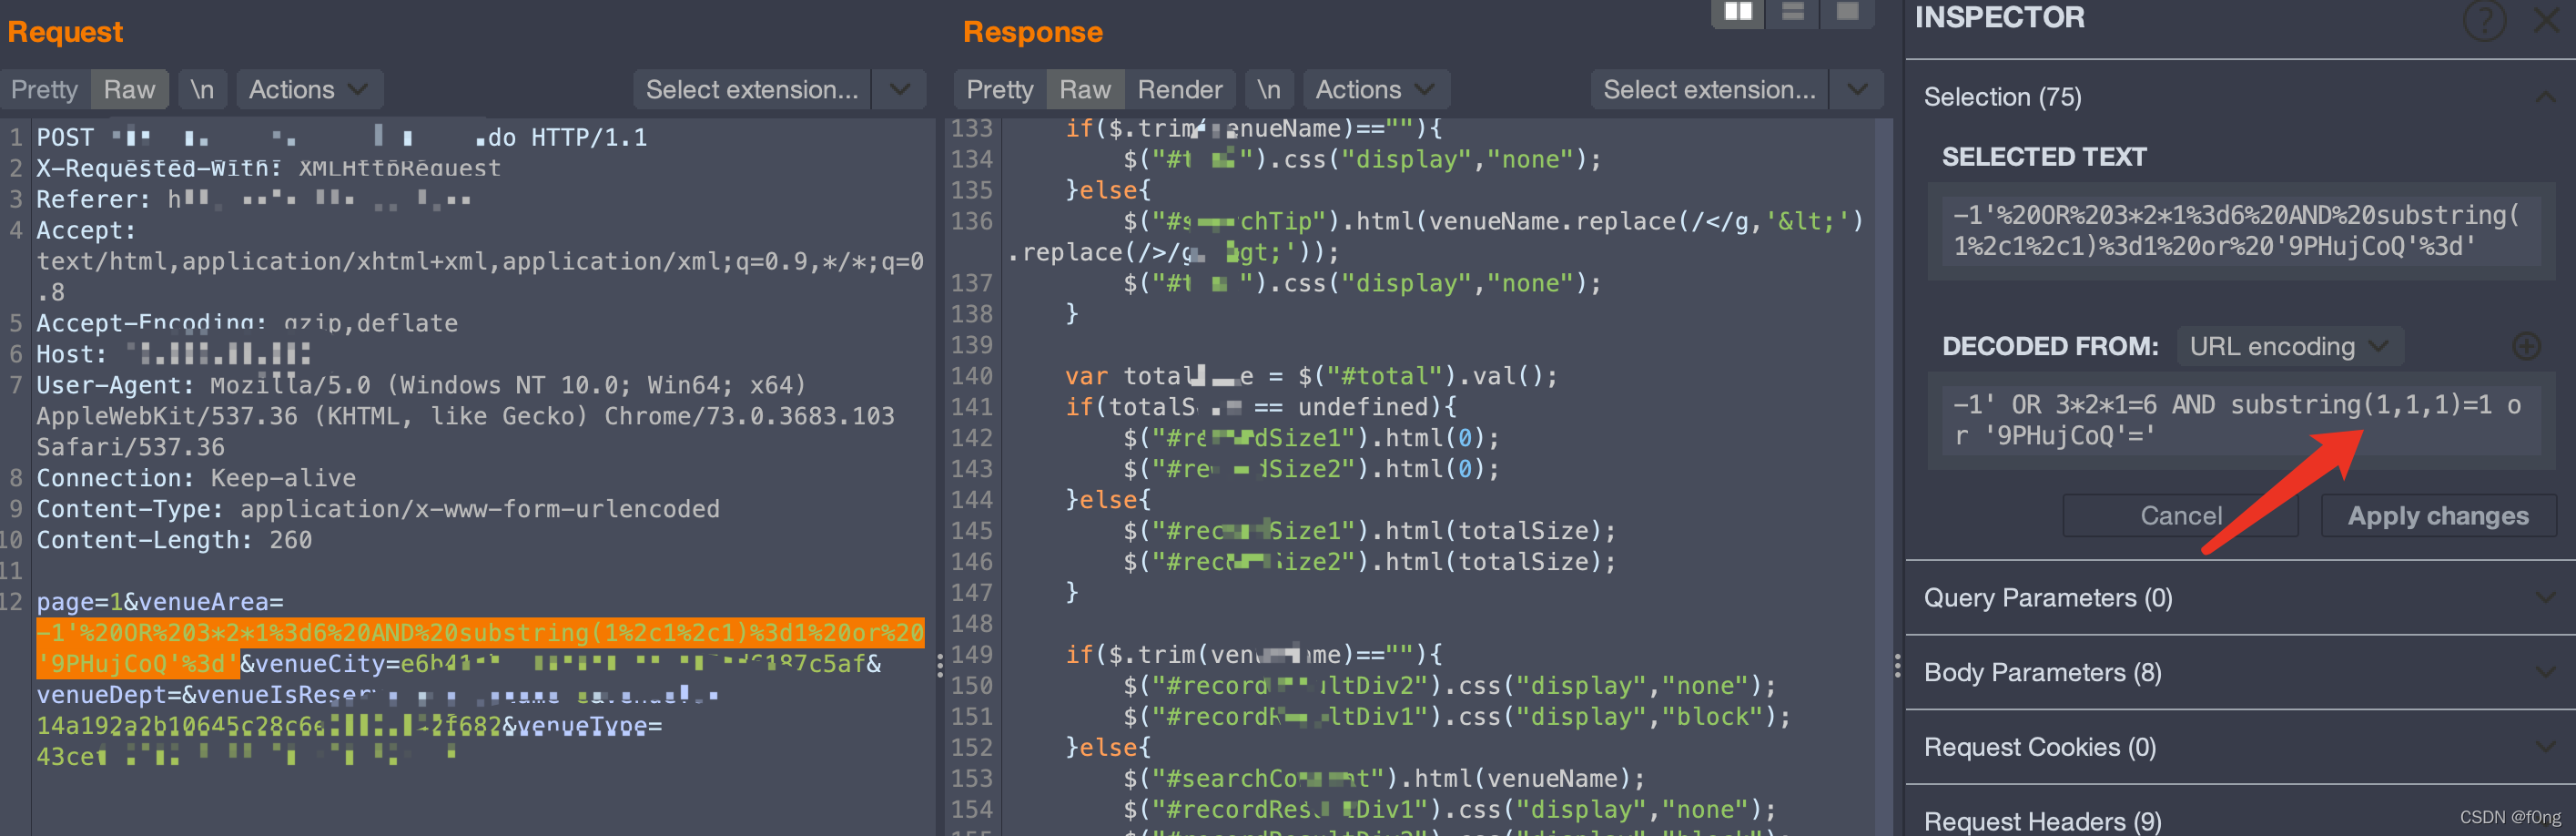2576x836 pixels.
Task: Click the POST request line
Action: click(x=342, y=137)
